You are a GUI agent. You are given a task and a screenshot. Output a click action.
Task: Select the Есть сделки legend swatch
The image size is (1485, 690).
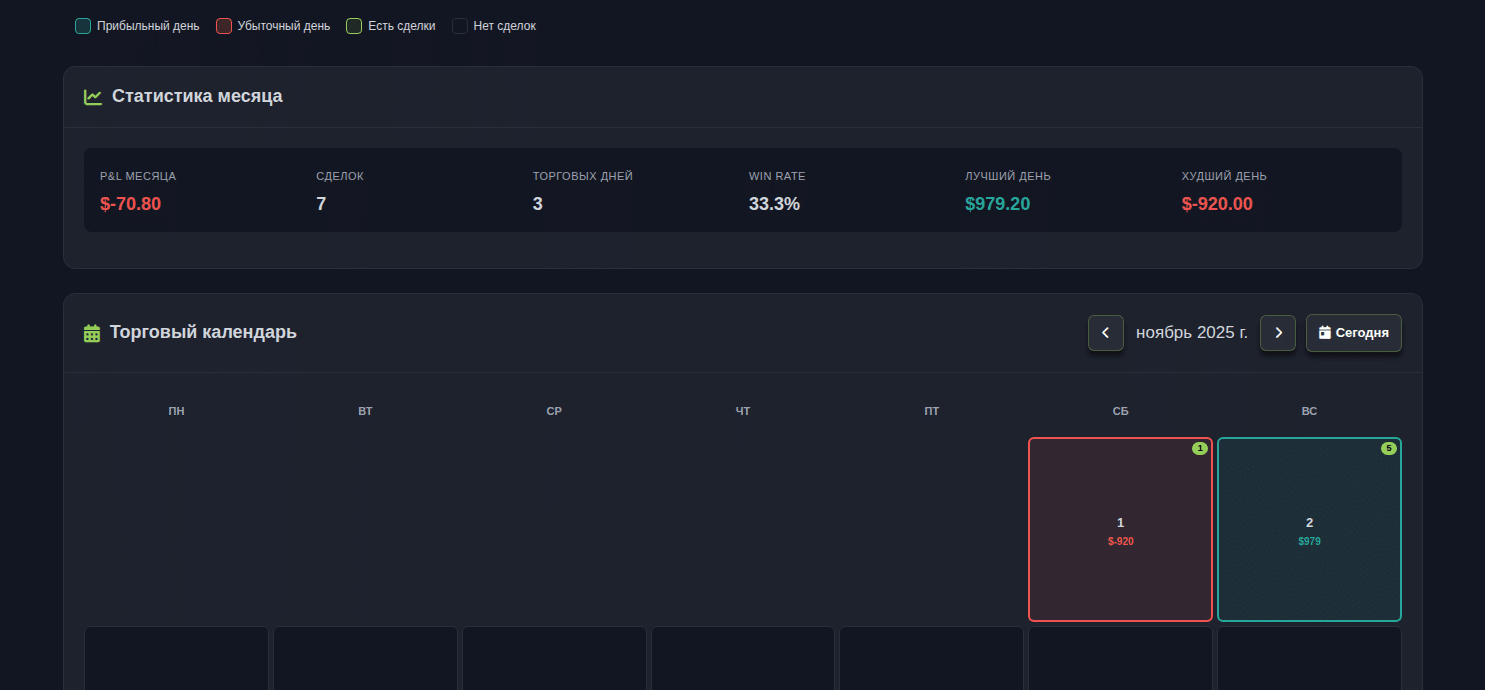point(354,26)
